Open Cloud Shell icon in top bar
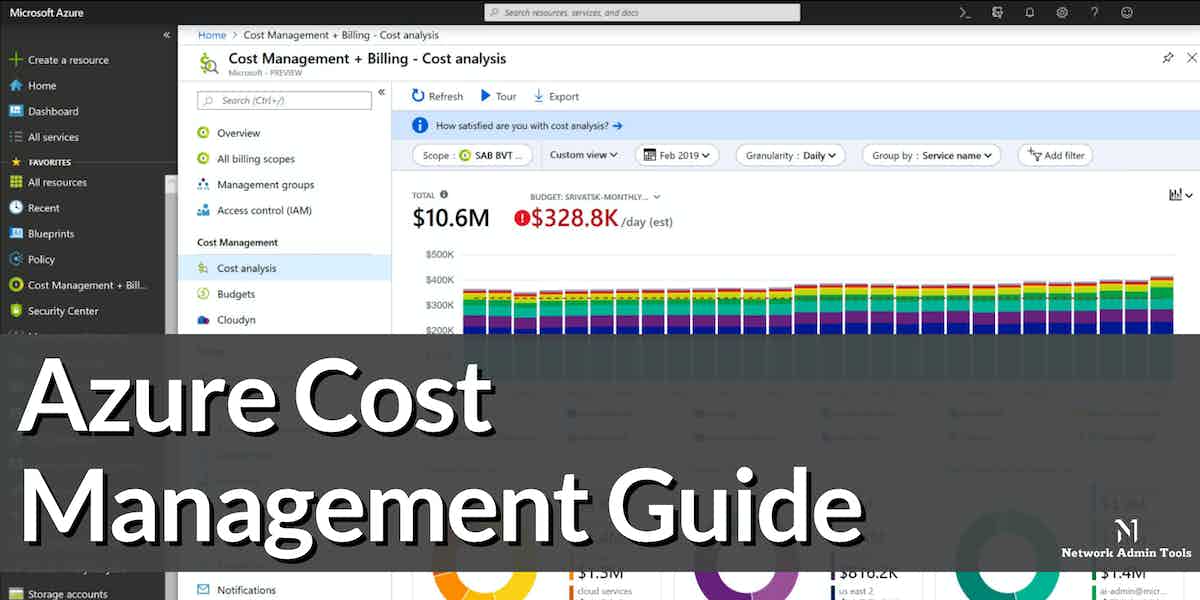Screen dimensions: 1200x600 [x=965, y=12]
